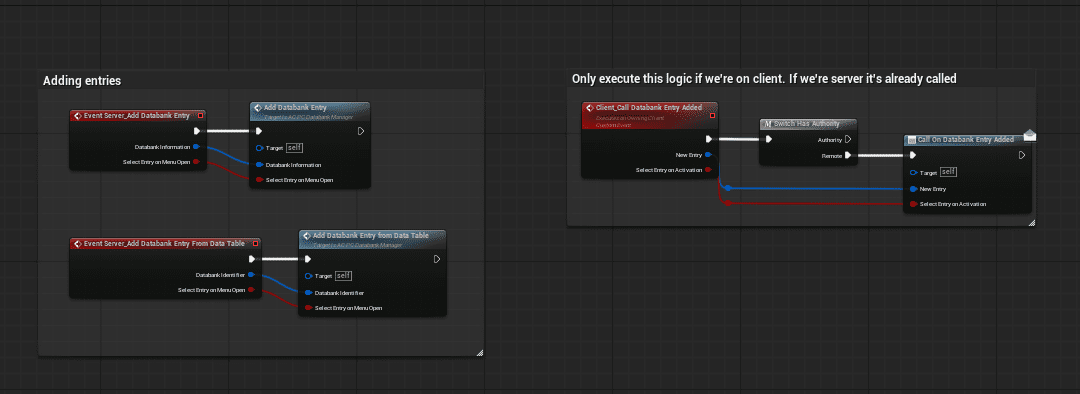Click Select Entry on Menu Open output pin of Server_Add Databank Entry event
Image resolution: width=1080 pixels, height=394 pixels.
[x=196, y=162]
